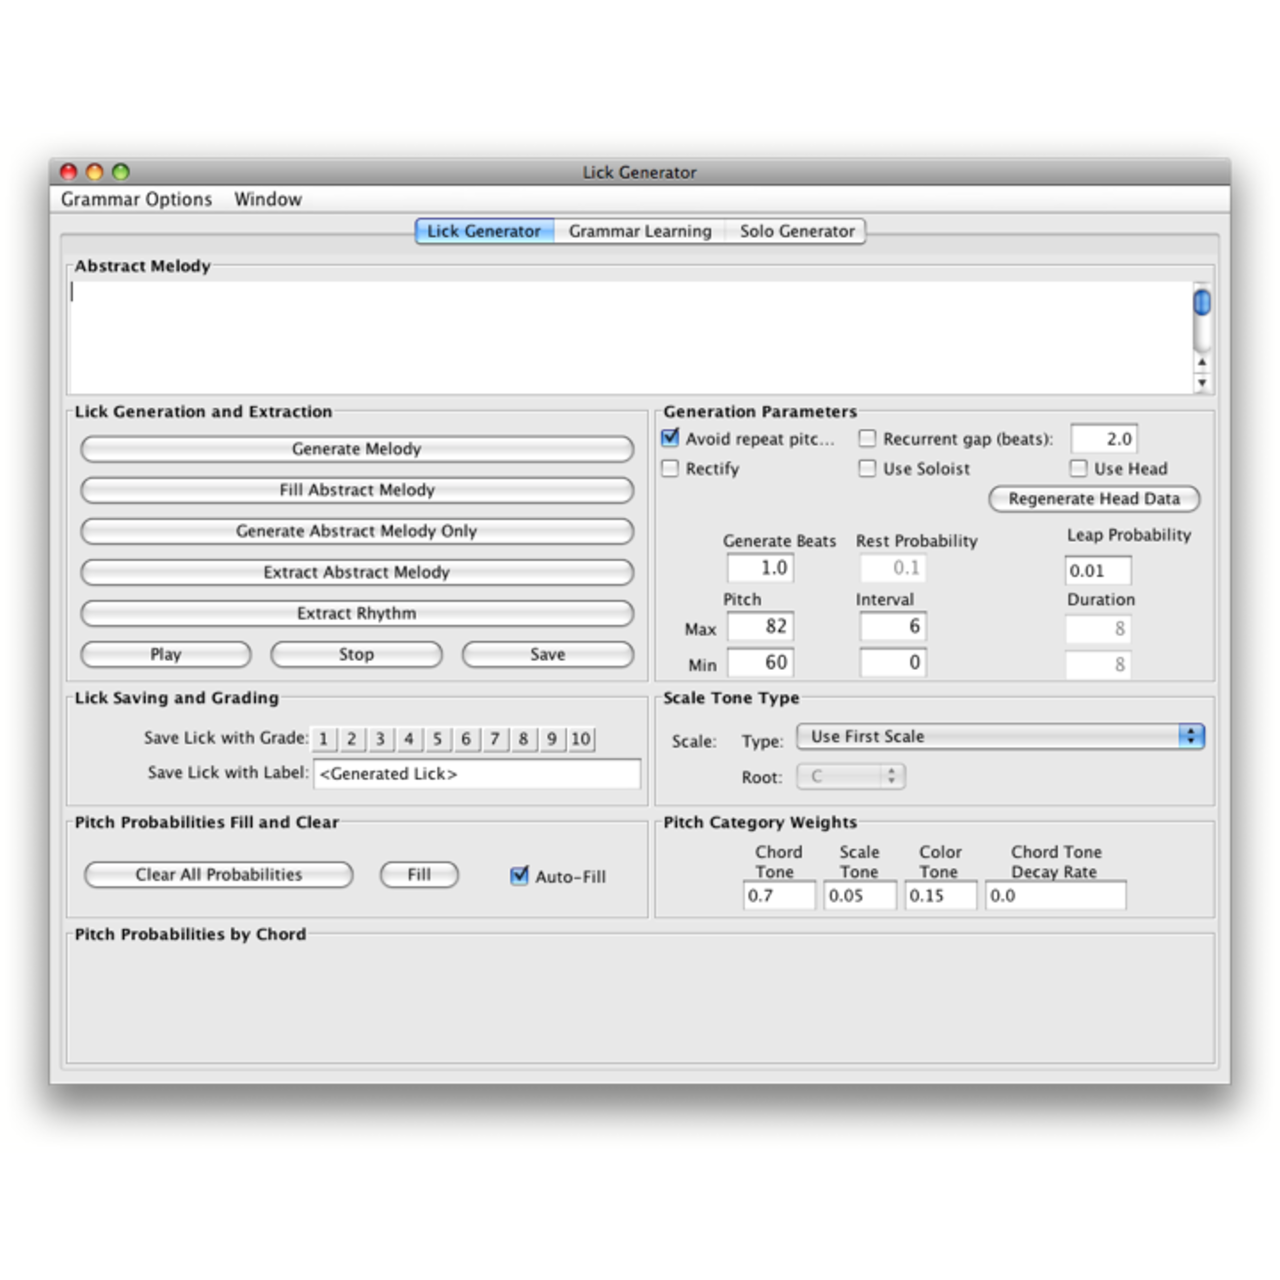Viewport: 1280px width, 1280px height.
Task: Save lick with grade 10
Action: [580, 738]
